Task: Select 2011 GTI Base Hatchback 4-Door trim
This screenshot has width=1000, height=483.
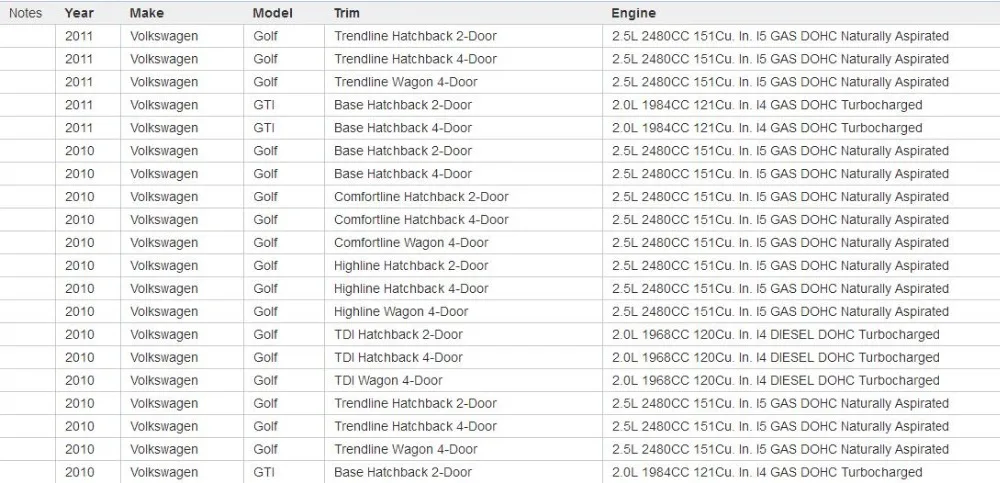Action: 403,128
